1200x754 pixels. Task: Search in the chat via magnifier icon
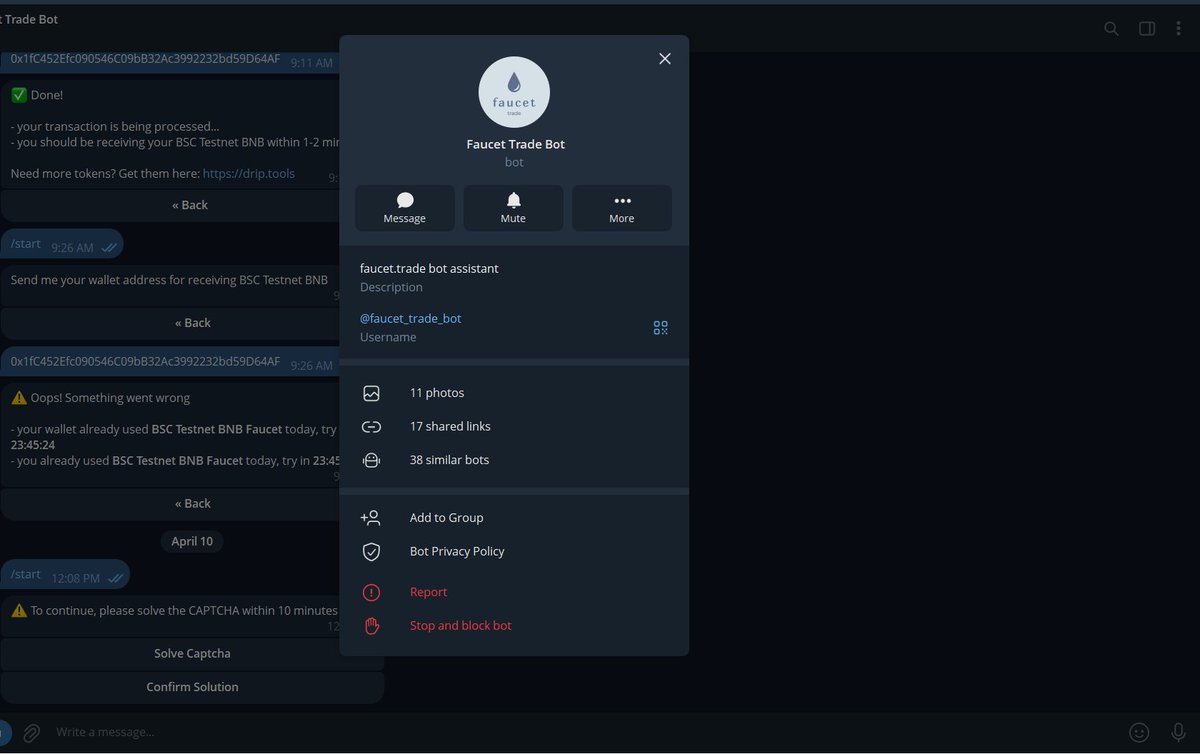pos(1111,28)
